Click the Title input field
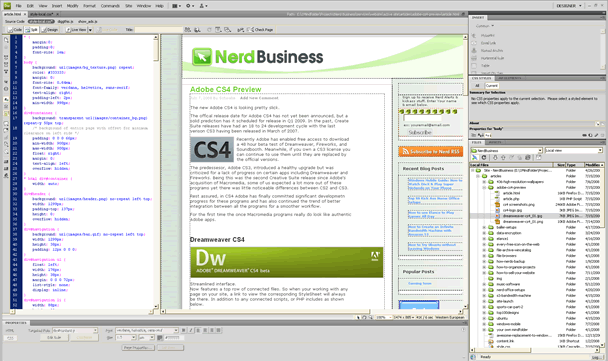This screenshot has width=608, height=361. click(x=158, y=29)
